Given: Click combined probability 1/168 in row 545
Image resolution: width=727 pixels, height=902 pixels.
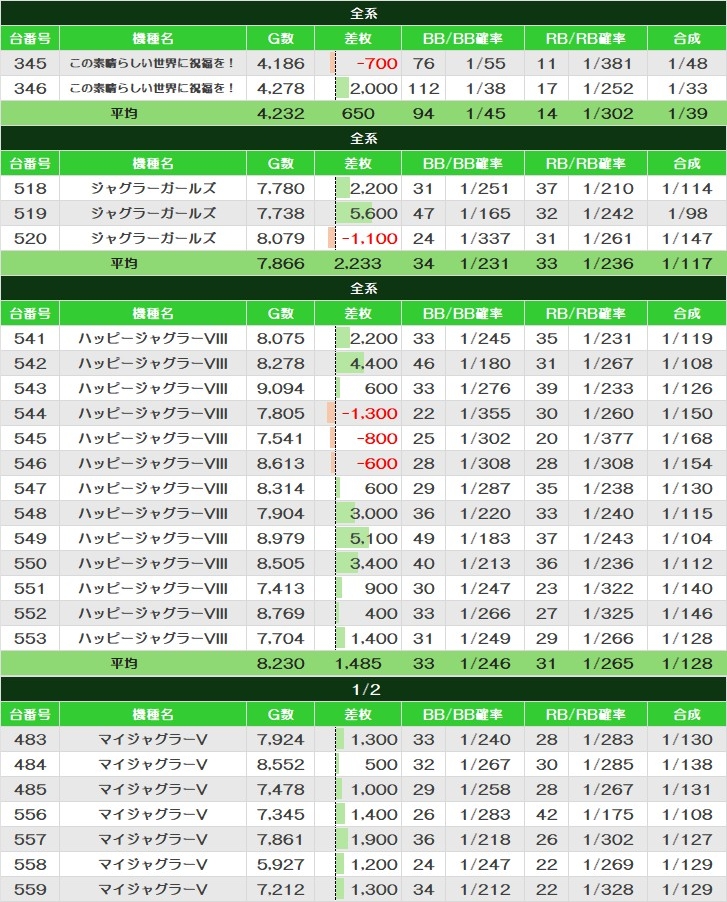Looking at the screenshot, I should (x=687, y=439).
